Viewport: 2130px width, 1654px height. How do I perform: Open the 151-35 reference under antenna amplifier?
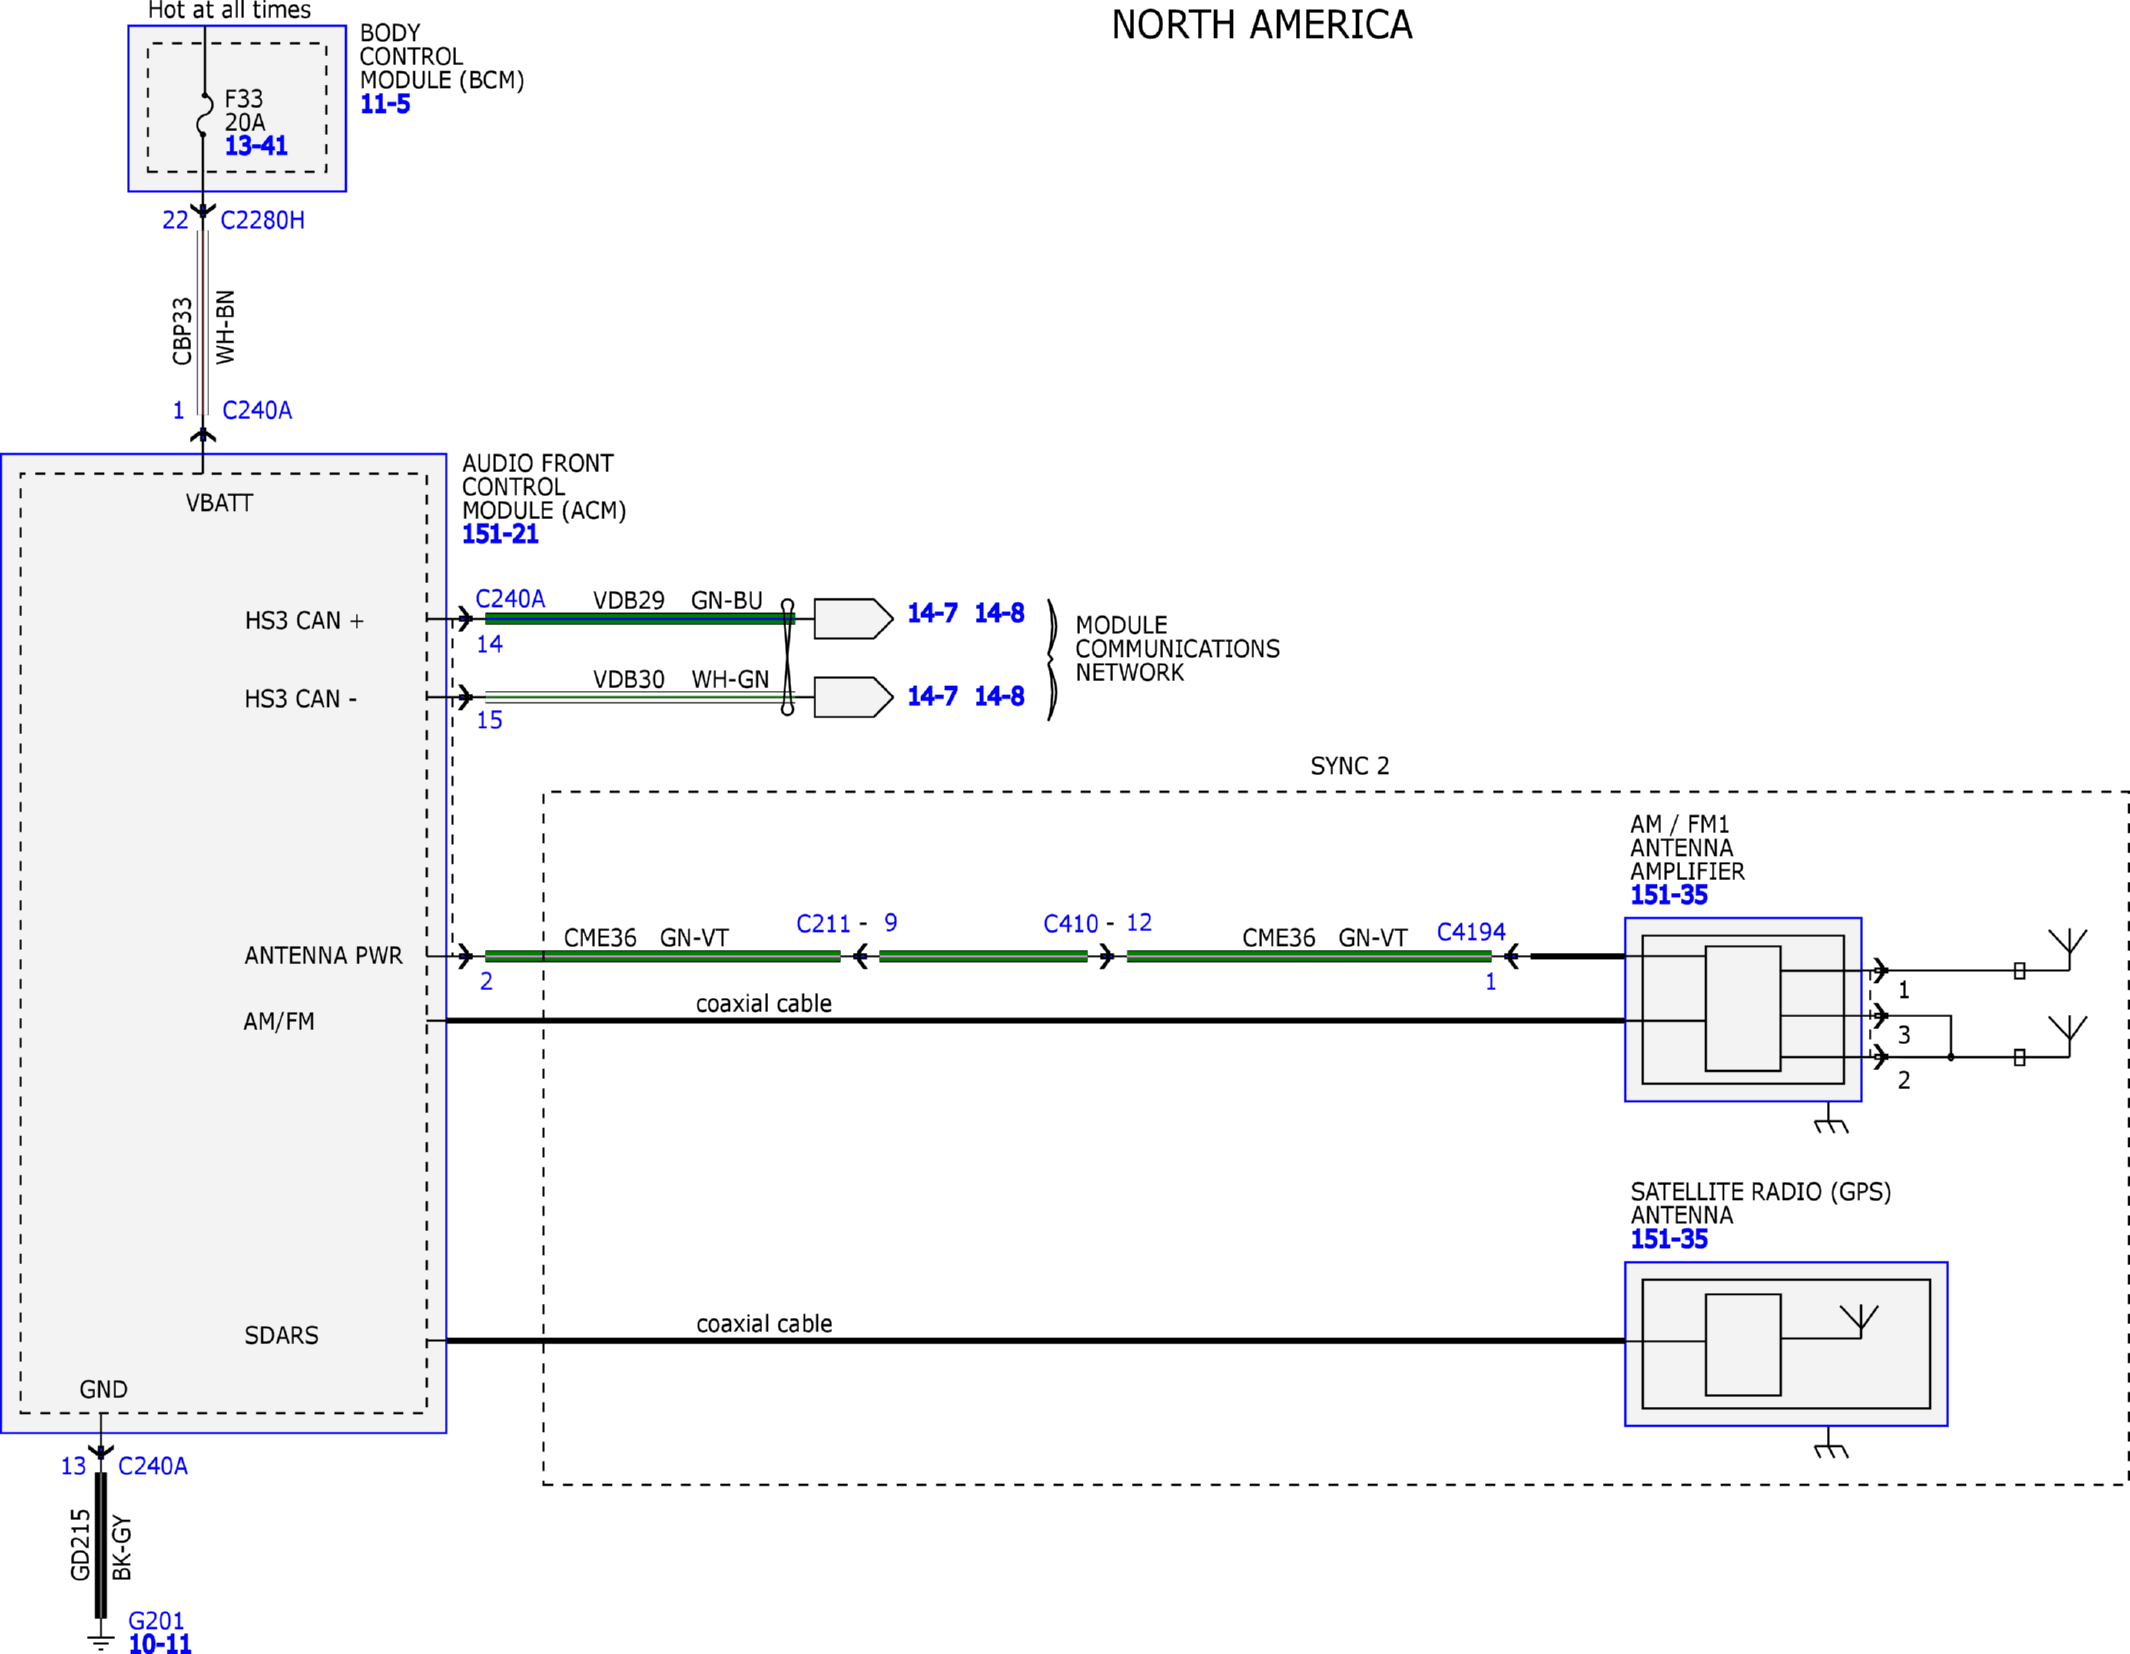tap(1669, 895)
